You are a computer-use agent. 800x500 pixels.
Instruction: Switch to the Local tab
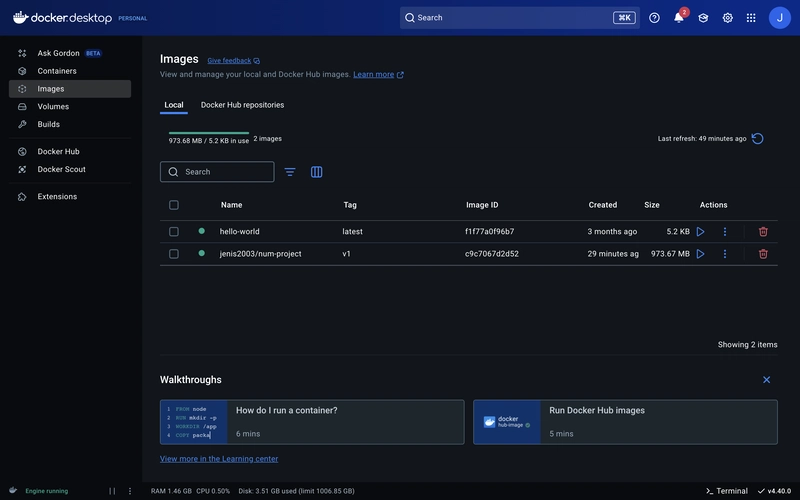pos(174,105)
